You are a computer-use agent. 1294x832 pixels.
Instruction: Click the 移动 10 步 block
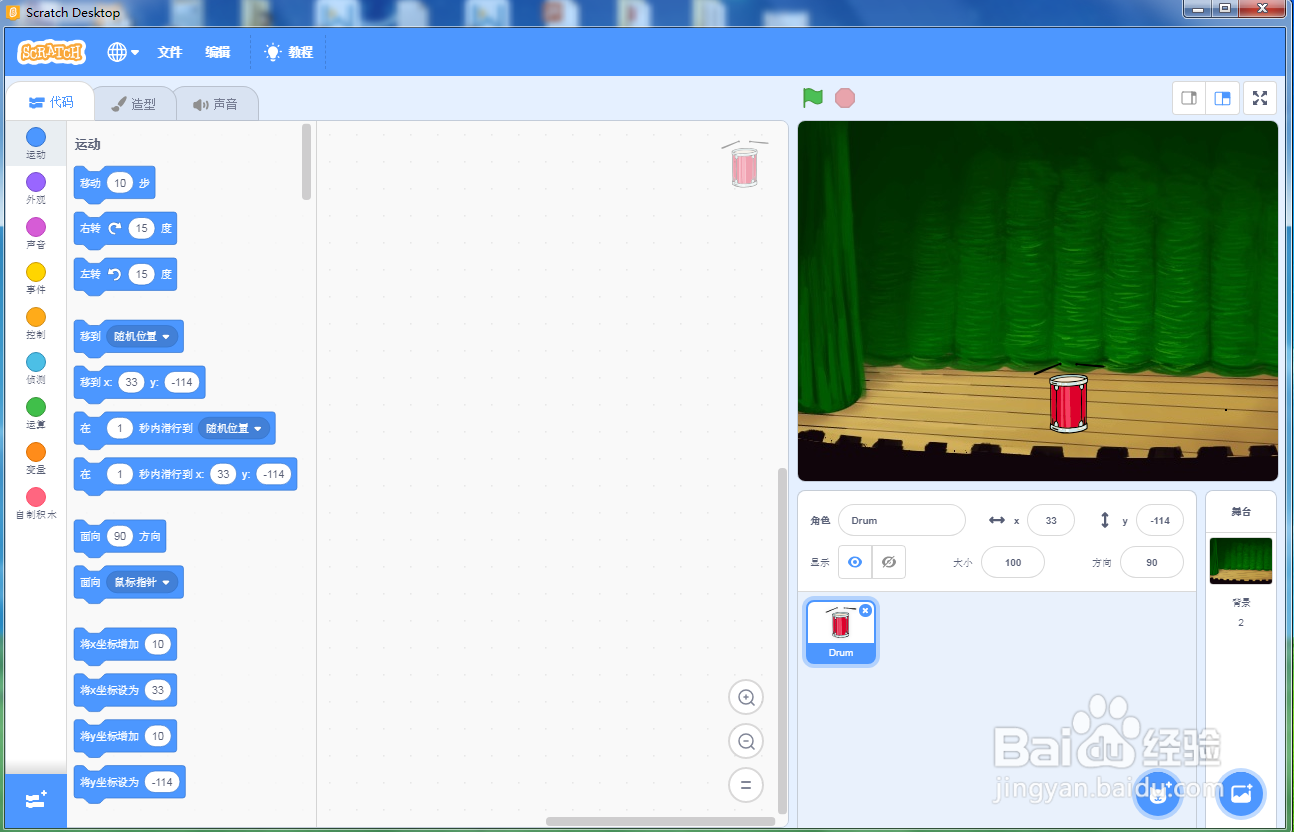114,184
